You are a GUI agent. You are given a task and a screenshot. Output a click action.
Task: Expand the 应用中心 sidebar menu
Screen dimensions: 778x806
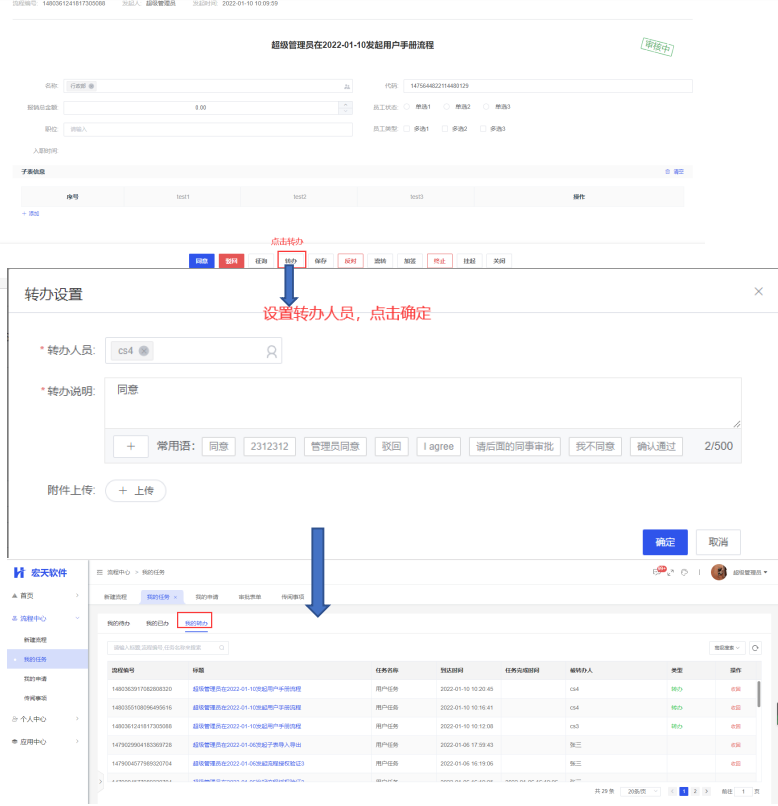45,741
